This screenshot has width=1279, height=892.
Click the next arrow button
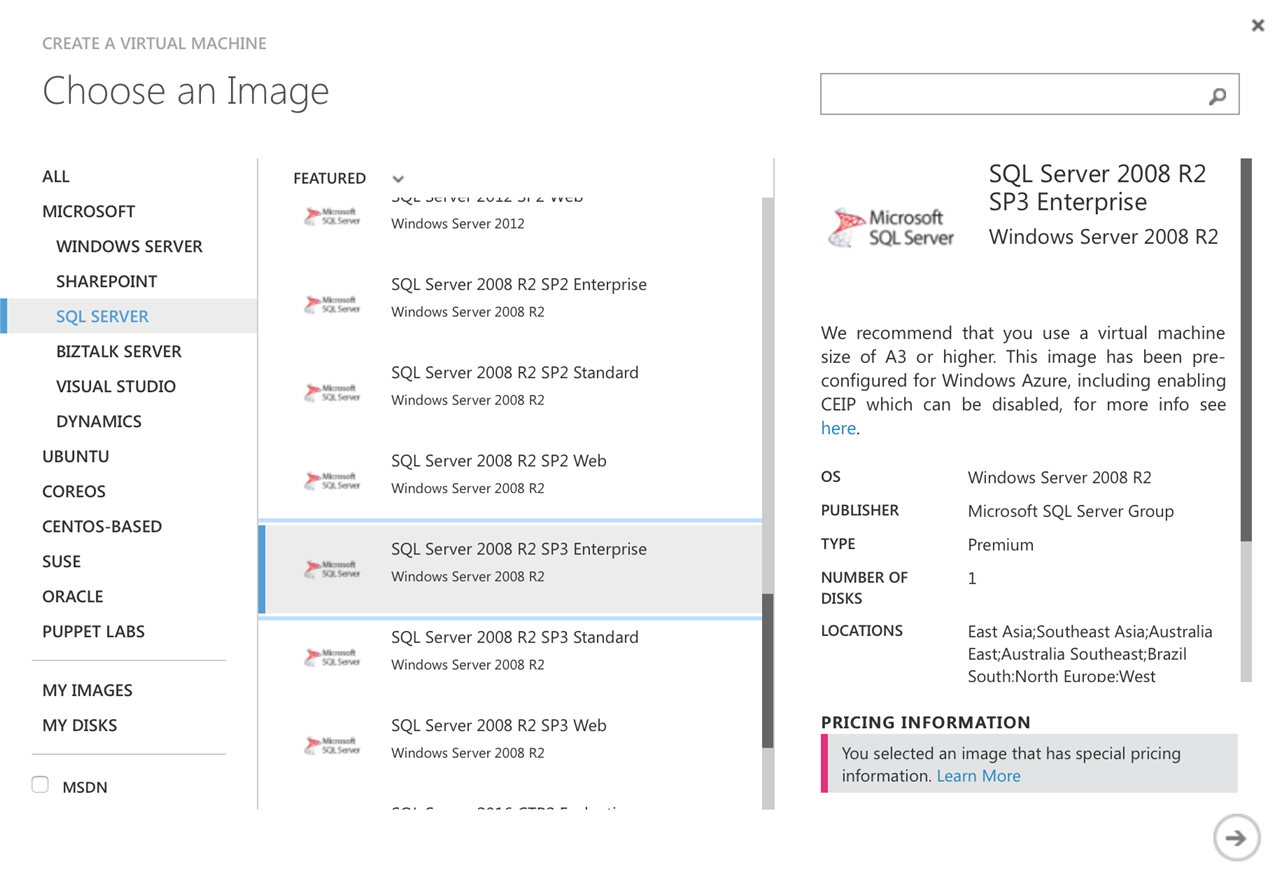click(x=1236, y=838)
